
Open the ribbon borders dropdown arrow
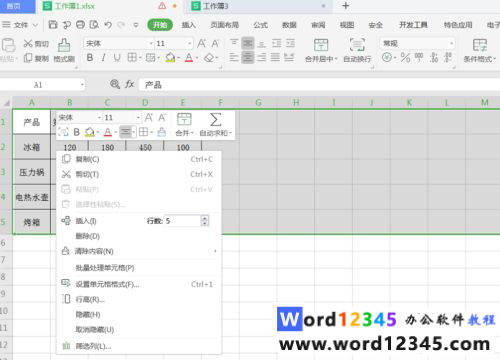click(140, 58)
